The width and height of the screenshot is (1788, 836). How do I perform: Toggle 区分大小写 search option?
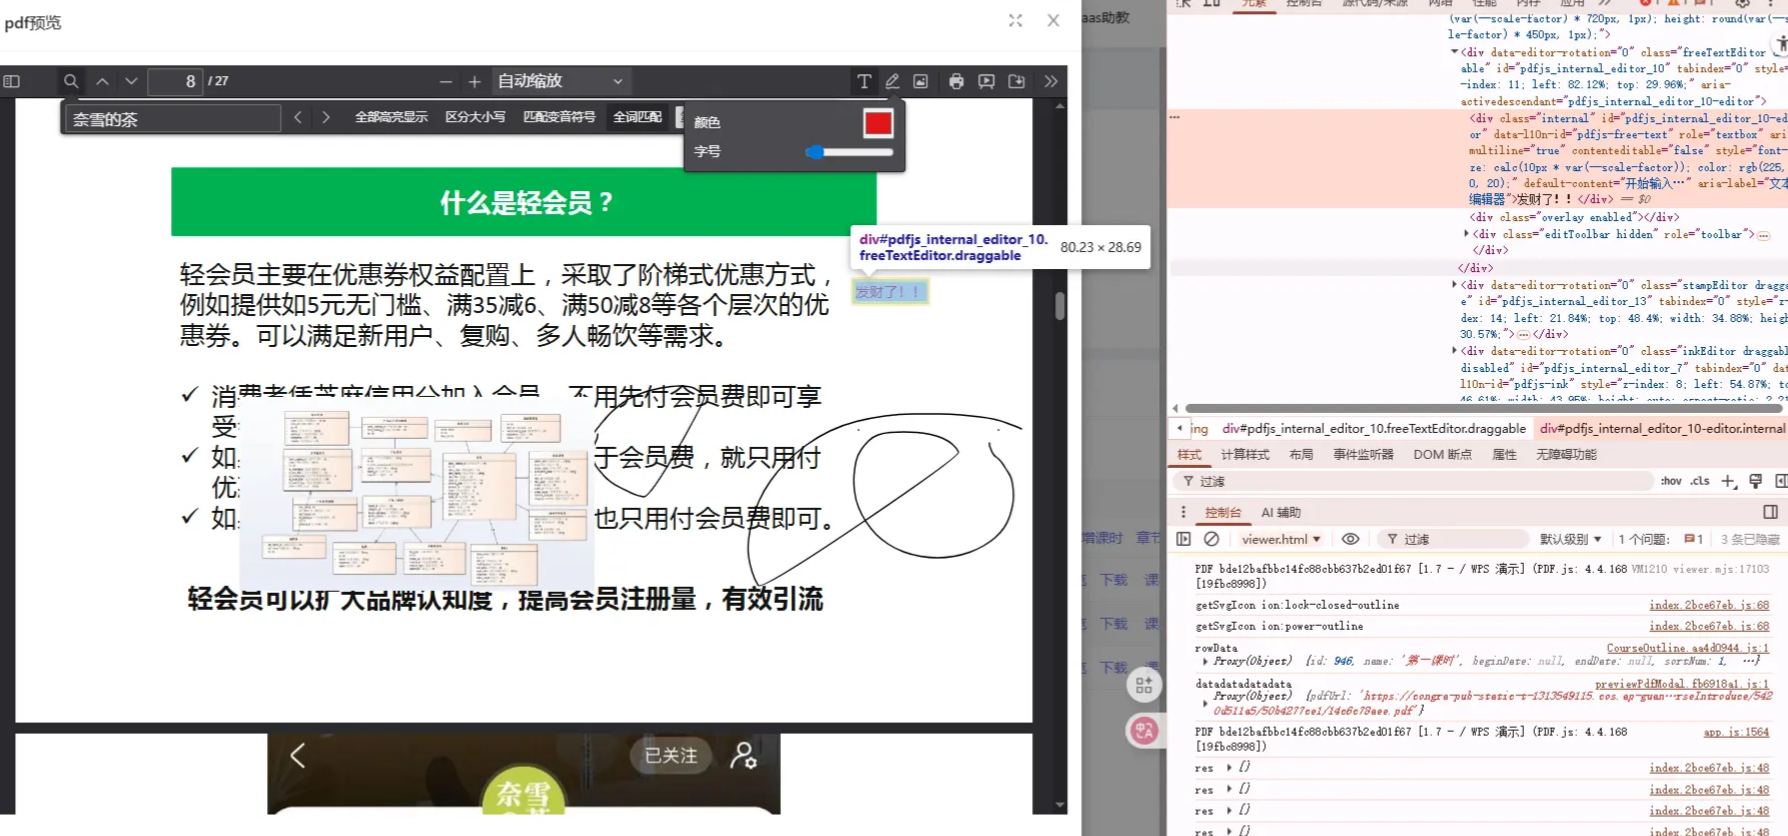[x=475, y=117]
